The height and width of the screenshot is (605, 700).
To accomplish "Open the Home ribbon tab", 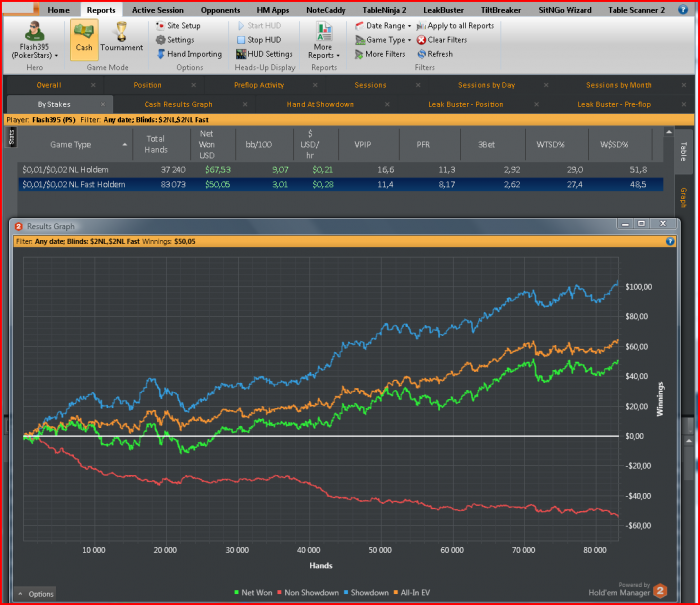I will 58,10.
